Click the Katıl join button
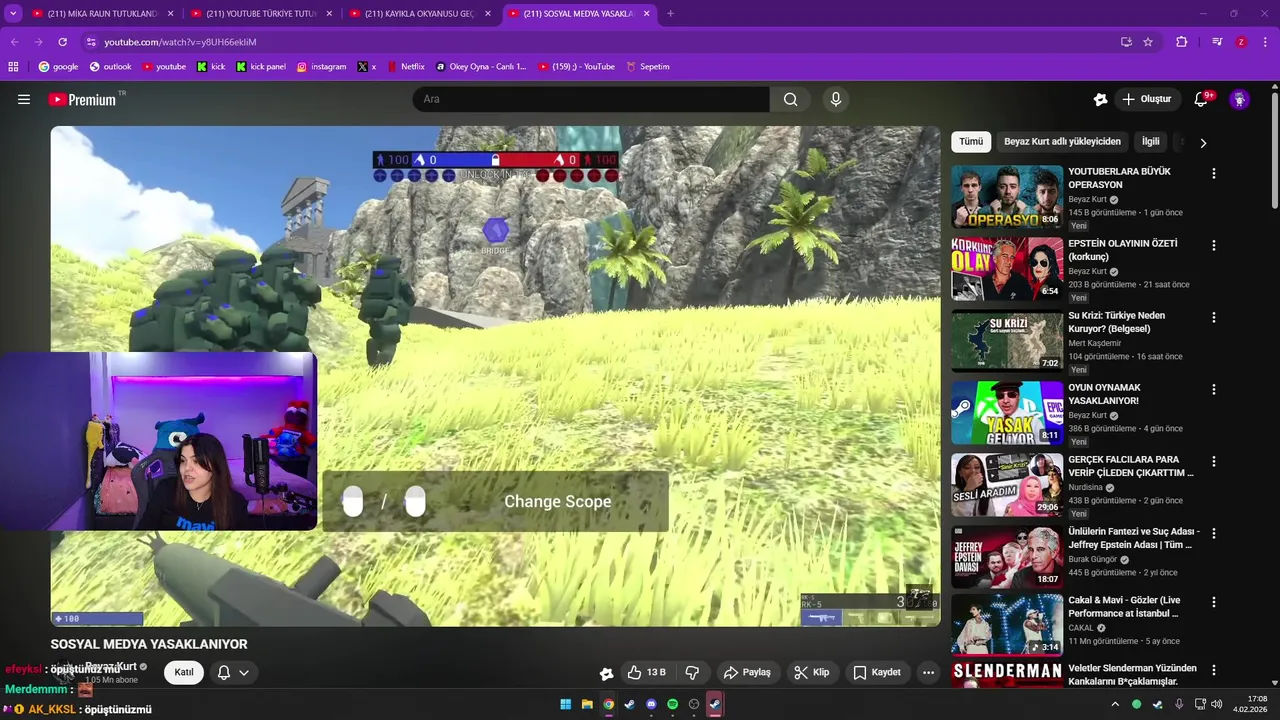This screenshot has height=720, width=1280. pos(184,672)
